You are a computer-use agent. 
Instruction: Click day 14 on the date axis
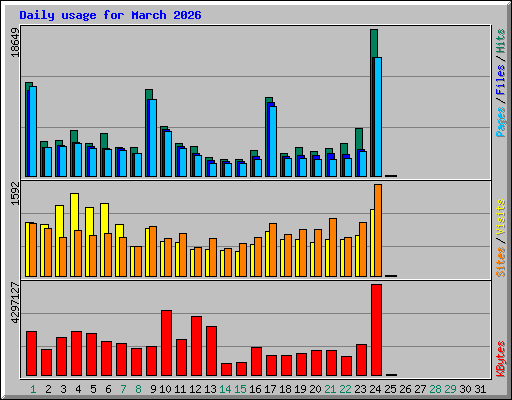point(225,389)
